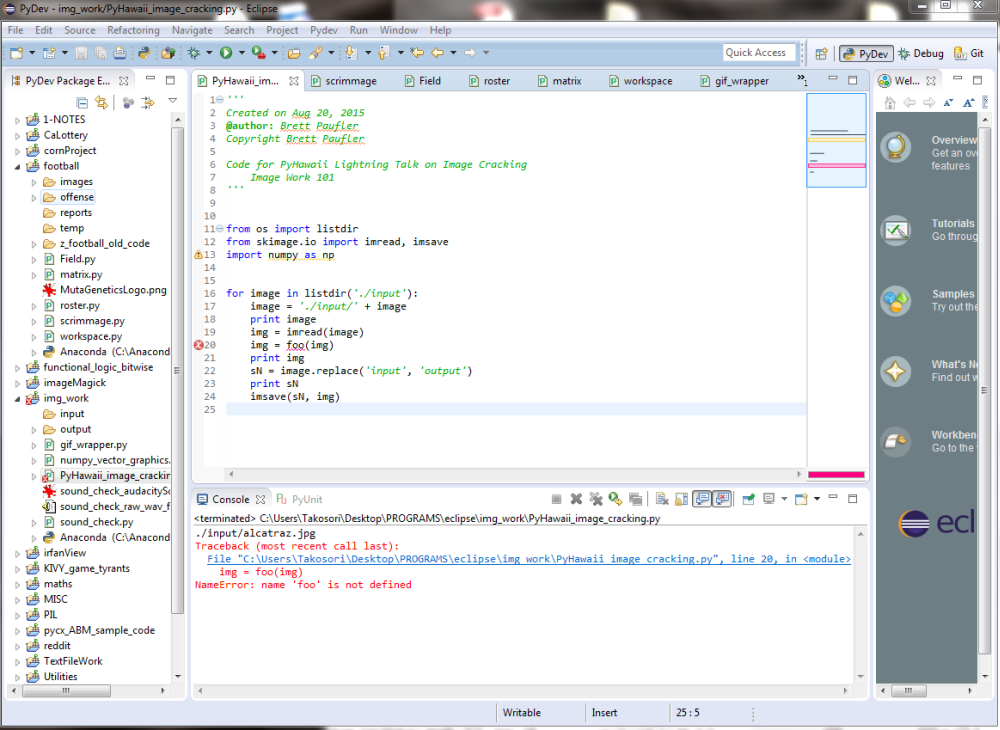Open traceback file link for line 20
The image size is (1000, 730).
click(529, 559)
